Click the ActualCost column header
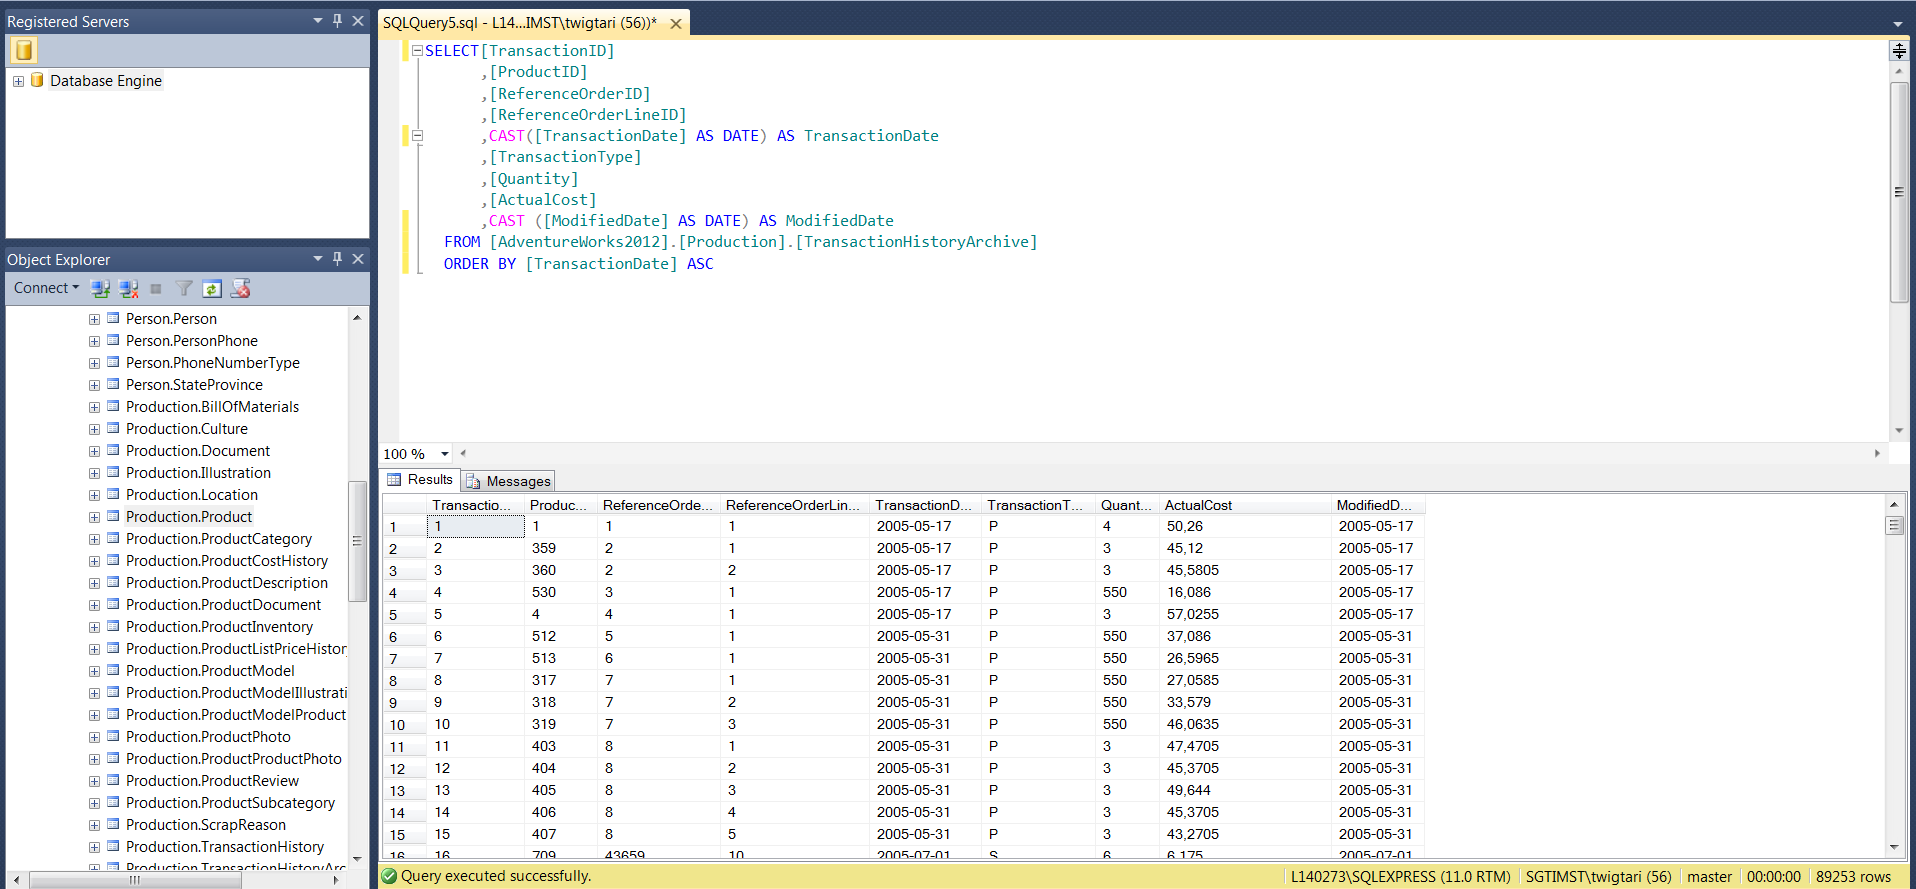This screenshot has width=1916, height=889. point(1198,505)
